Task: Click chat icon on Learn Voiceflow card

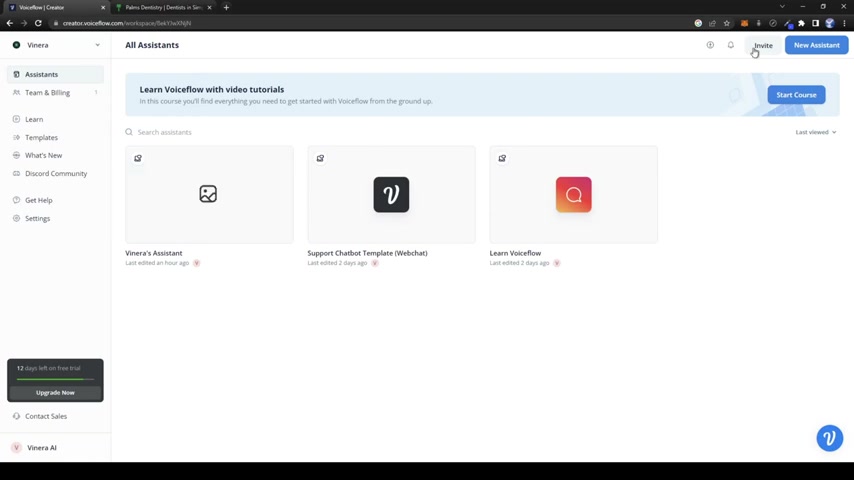Action: point(502,158)
